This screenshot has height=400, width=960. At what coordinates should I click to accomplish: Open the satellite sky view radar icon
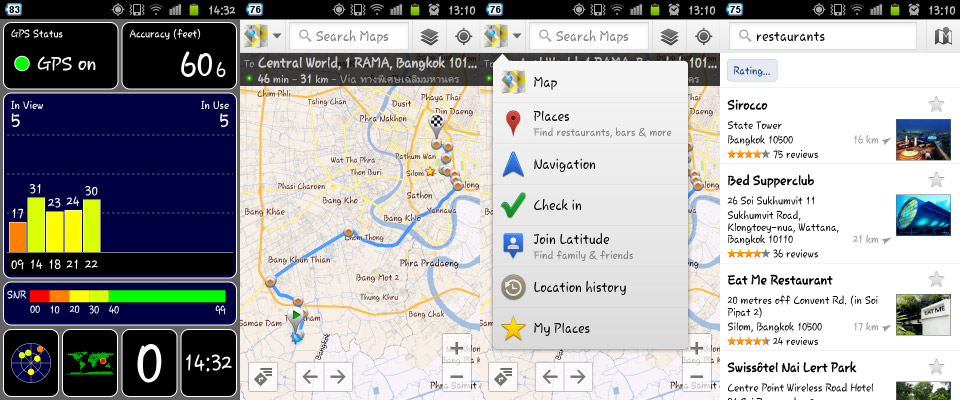[x=31, y=363]
